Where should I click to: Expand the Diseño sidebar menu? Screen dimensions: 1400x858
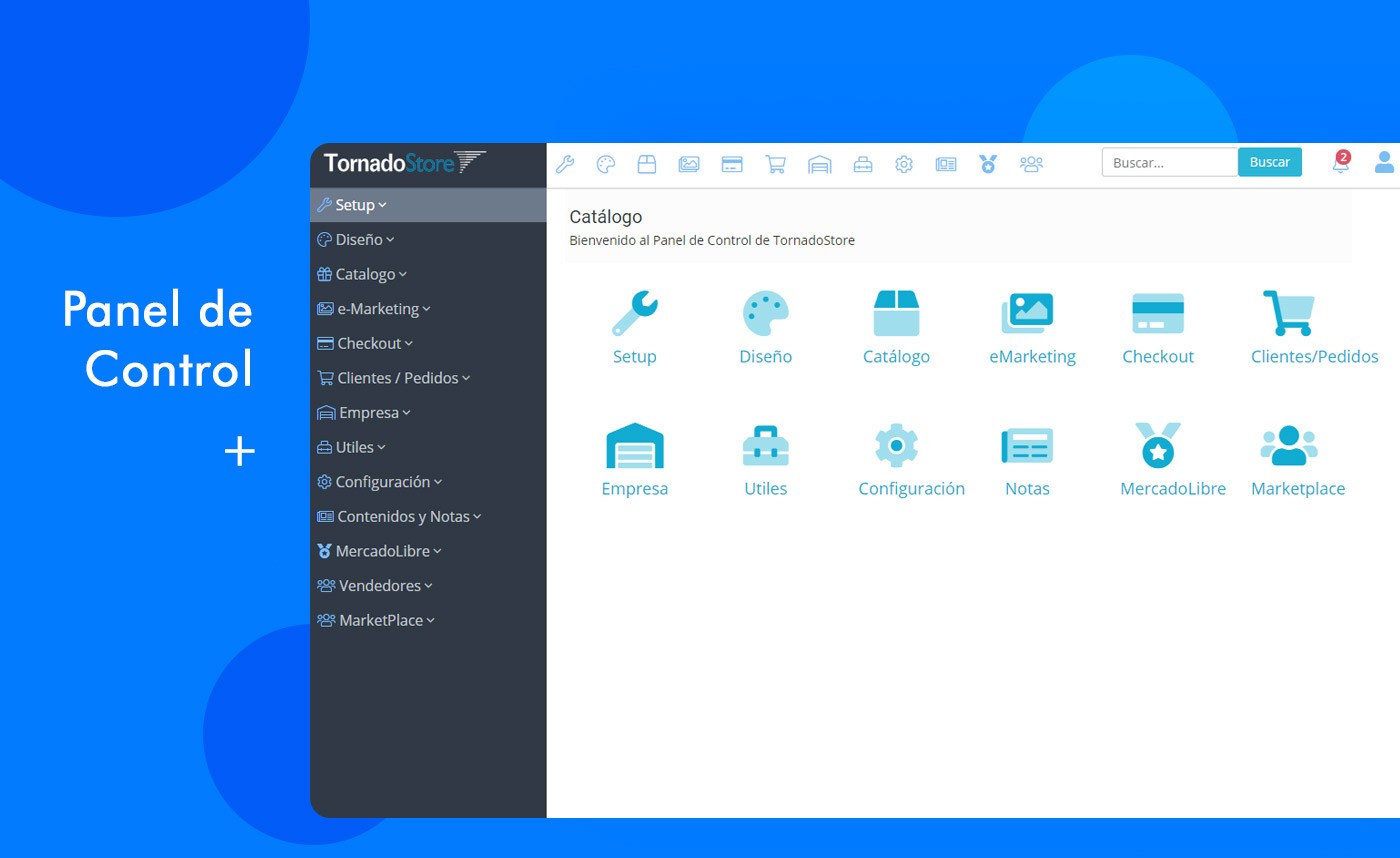(x=428, y=240)
